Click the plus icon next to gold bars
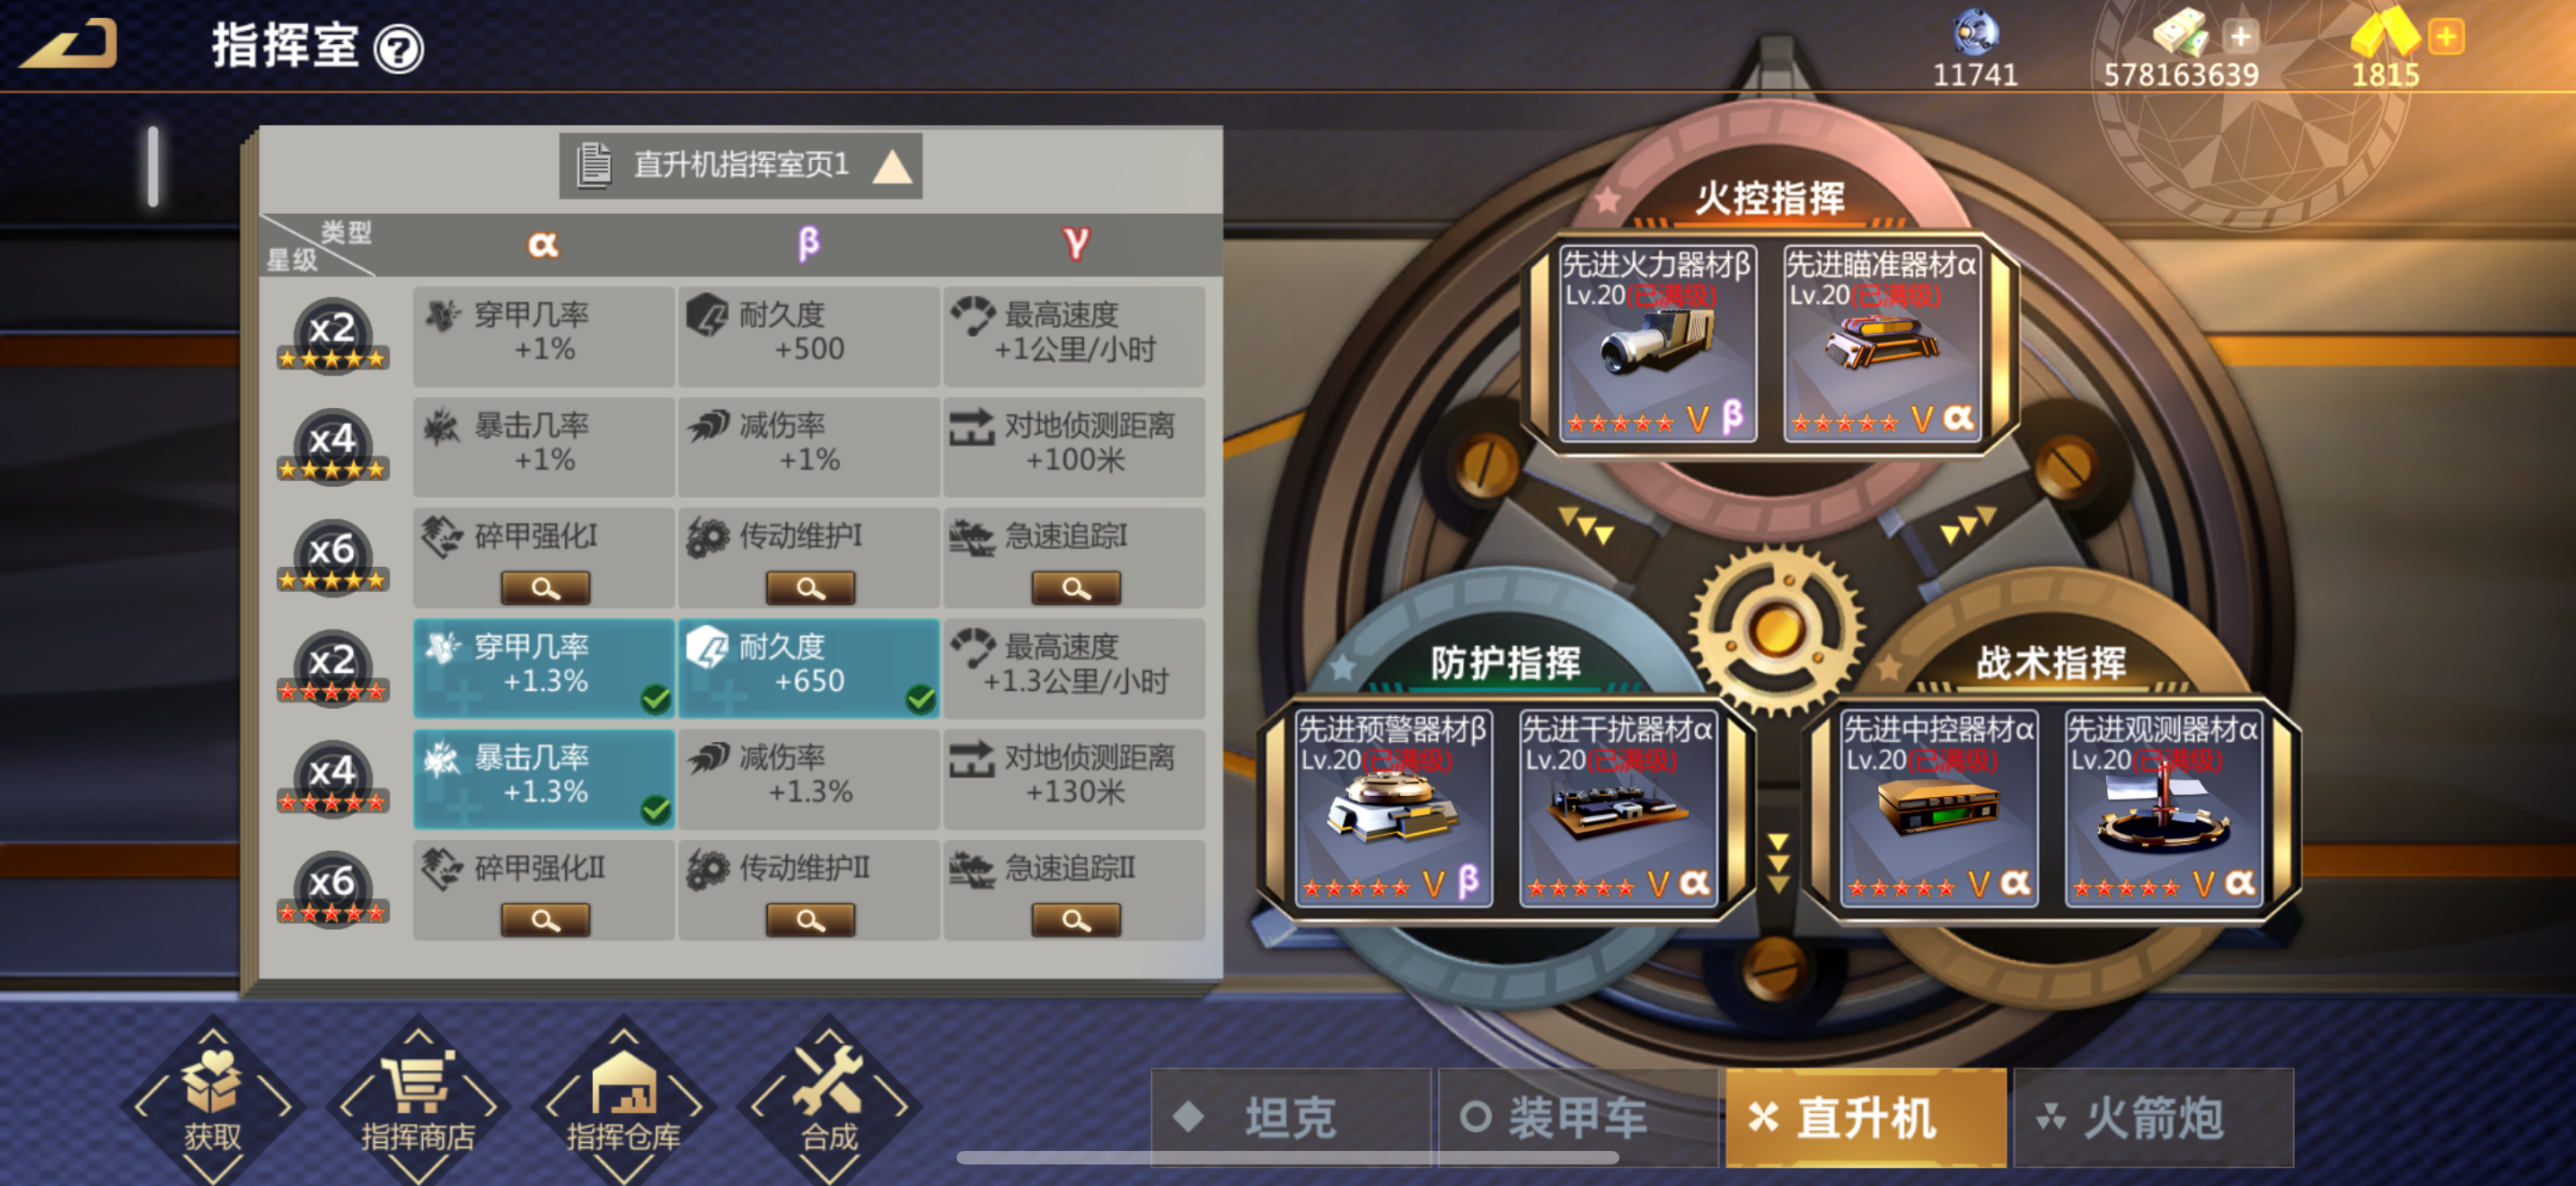 2446,37
